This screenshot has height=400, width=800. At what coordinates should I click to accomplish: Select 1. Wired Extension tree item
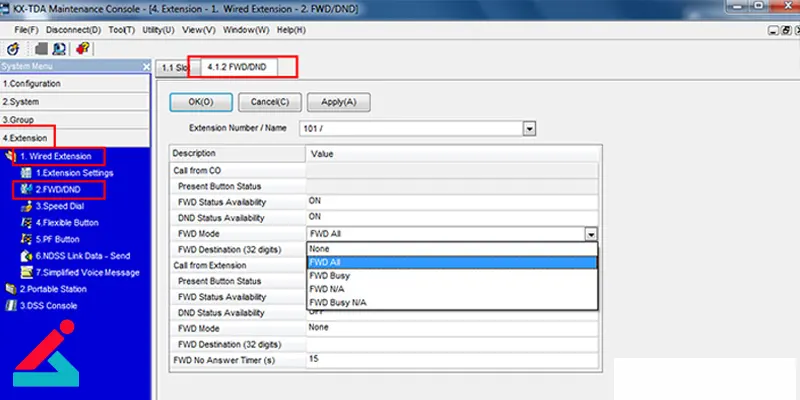click(56, 156)
